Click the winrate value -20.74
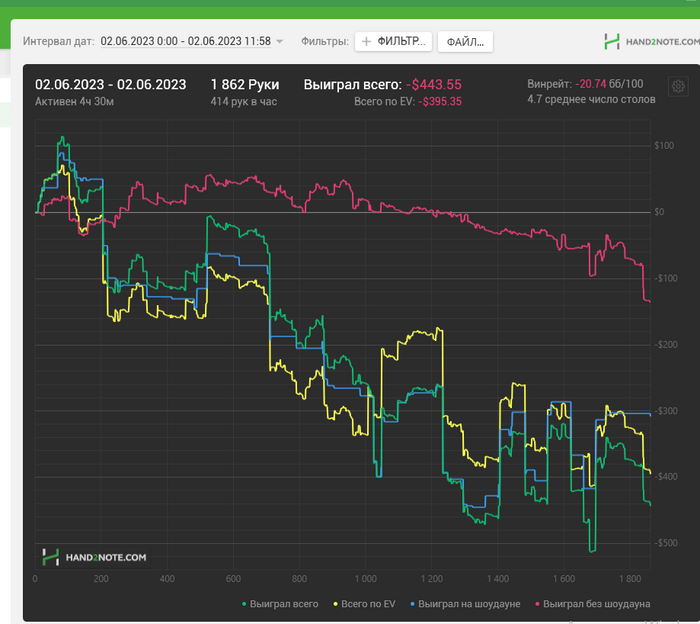The width and height of the screenshot is (700, 624). (x=590, y=84)
